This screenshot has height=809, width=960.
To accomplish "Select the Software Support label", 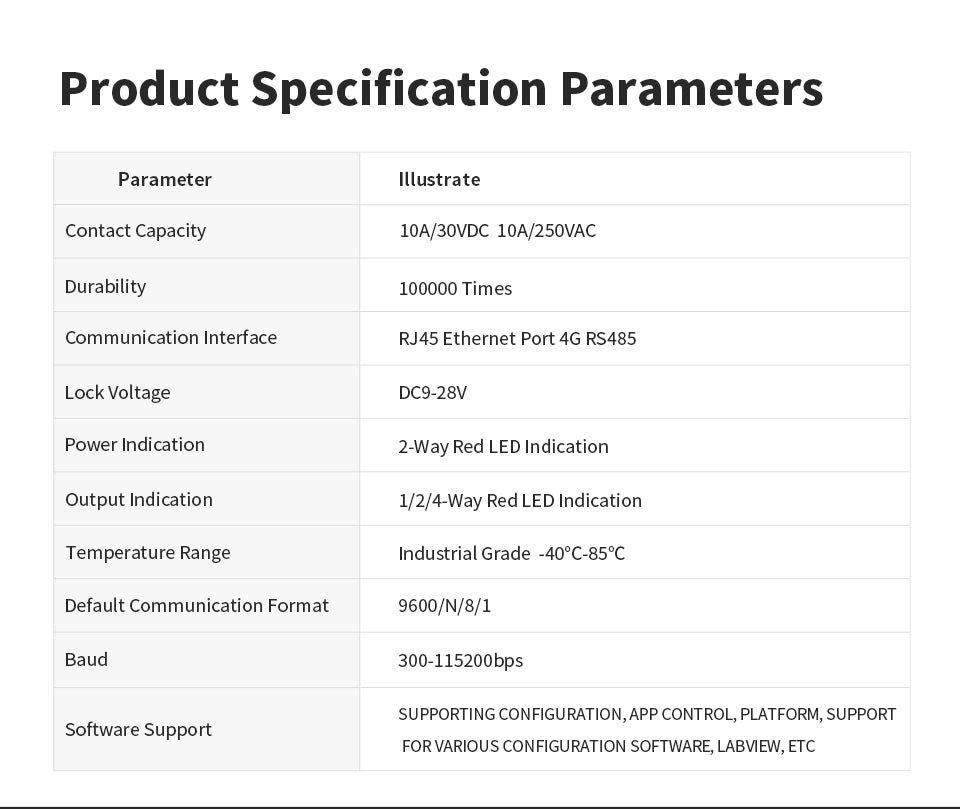I will [138, 730].
